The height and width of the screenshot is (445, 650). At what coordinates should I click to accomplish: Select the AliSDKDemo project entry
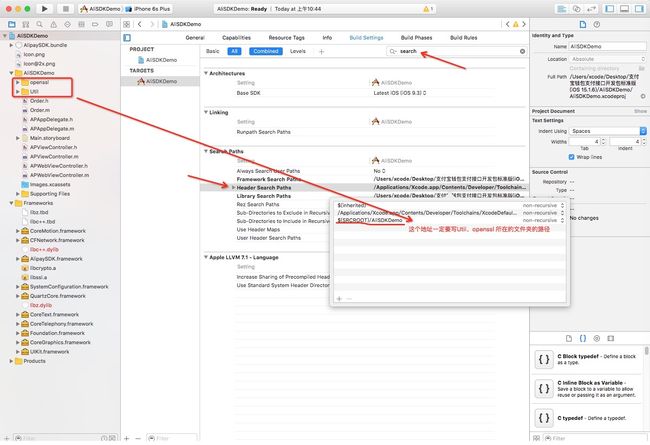(x=158, y=60)
